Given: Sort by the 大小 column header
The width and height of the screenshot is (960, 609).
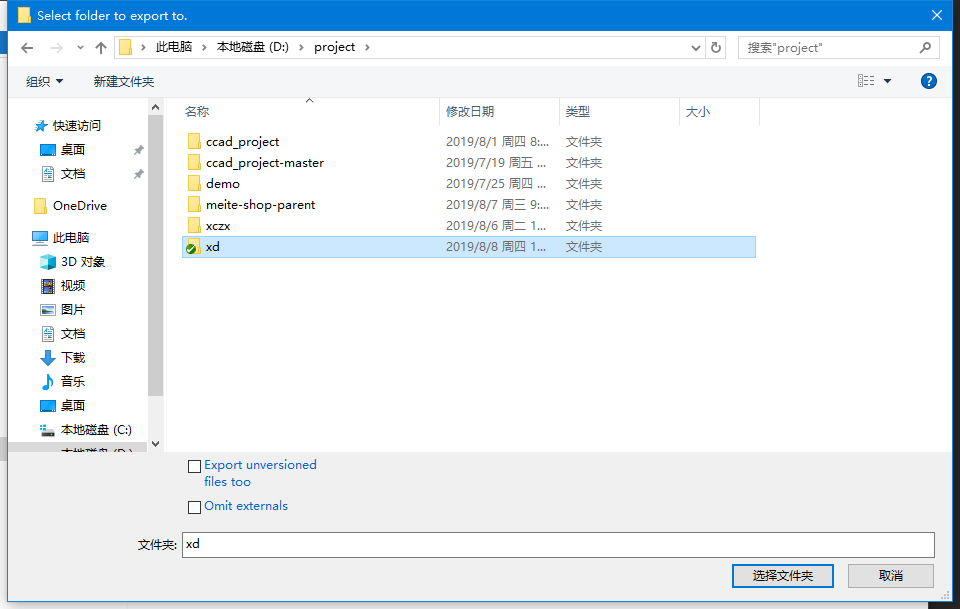Looking at the screenshot, I should coord(697,111).
